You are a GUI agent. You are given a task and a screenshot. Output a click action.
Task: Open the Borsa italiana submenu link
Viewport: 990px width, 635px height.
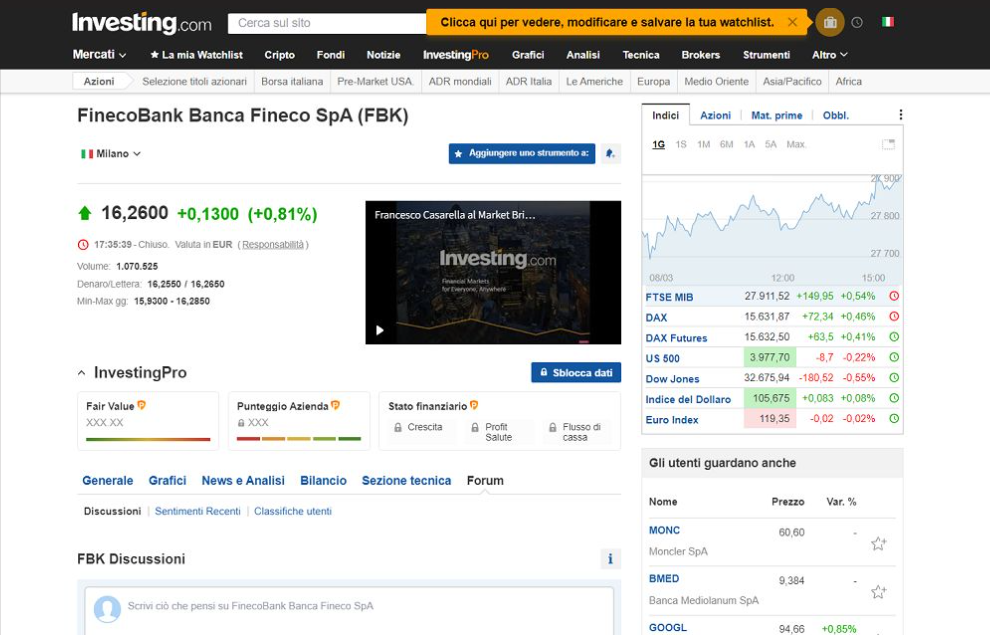(292, 81)
